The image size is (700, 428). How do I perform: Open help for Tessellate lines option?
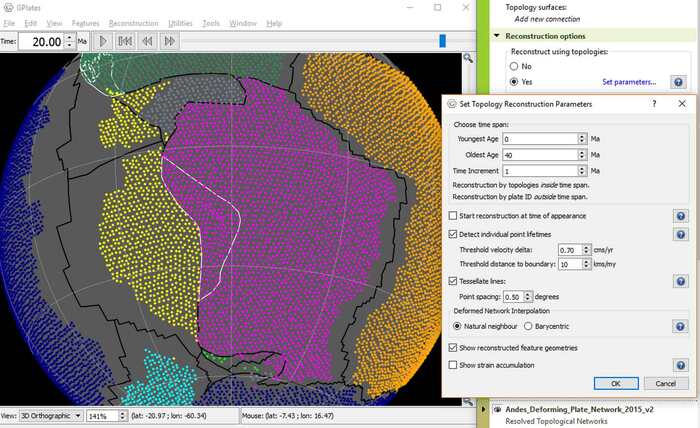point(680,282)
